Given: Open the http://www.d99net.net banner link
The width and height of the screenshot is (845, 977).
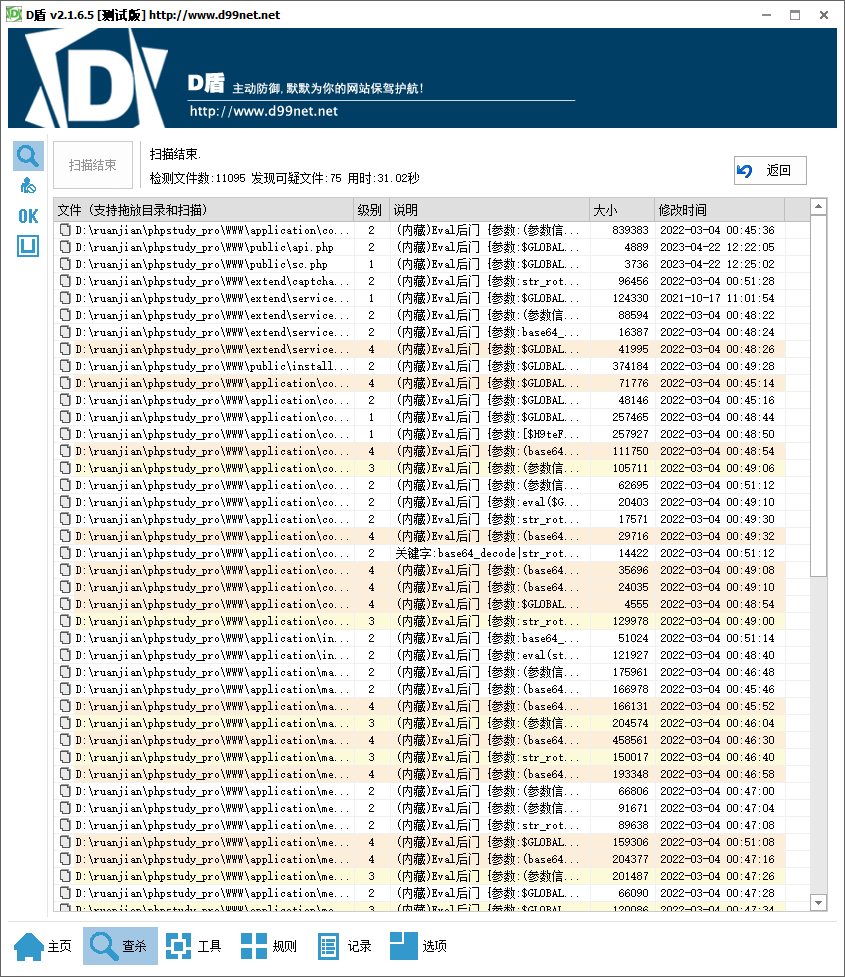Looking at the screenshot, I should point(264,112).
